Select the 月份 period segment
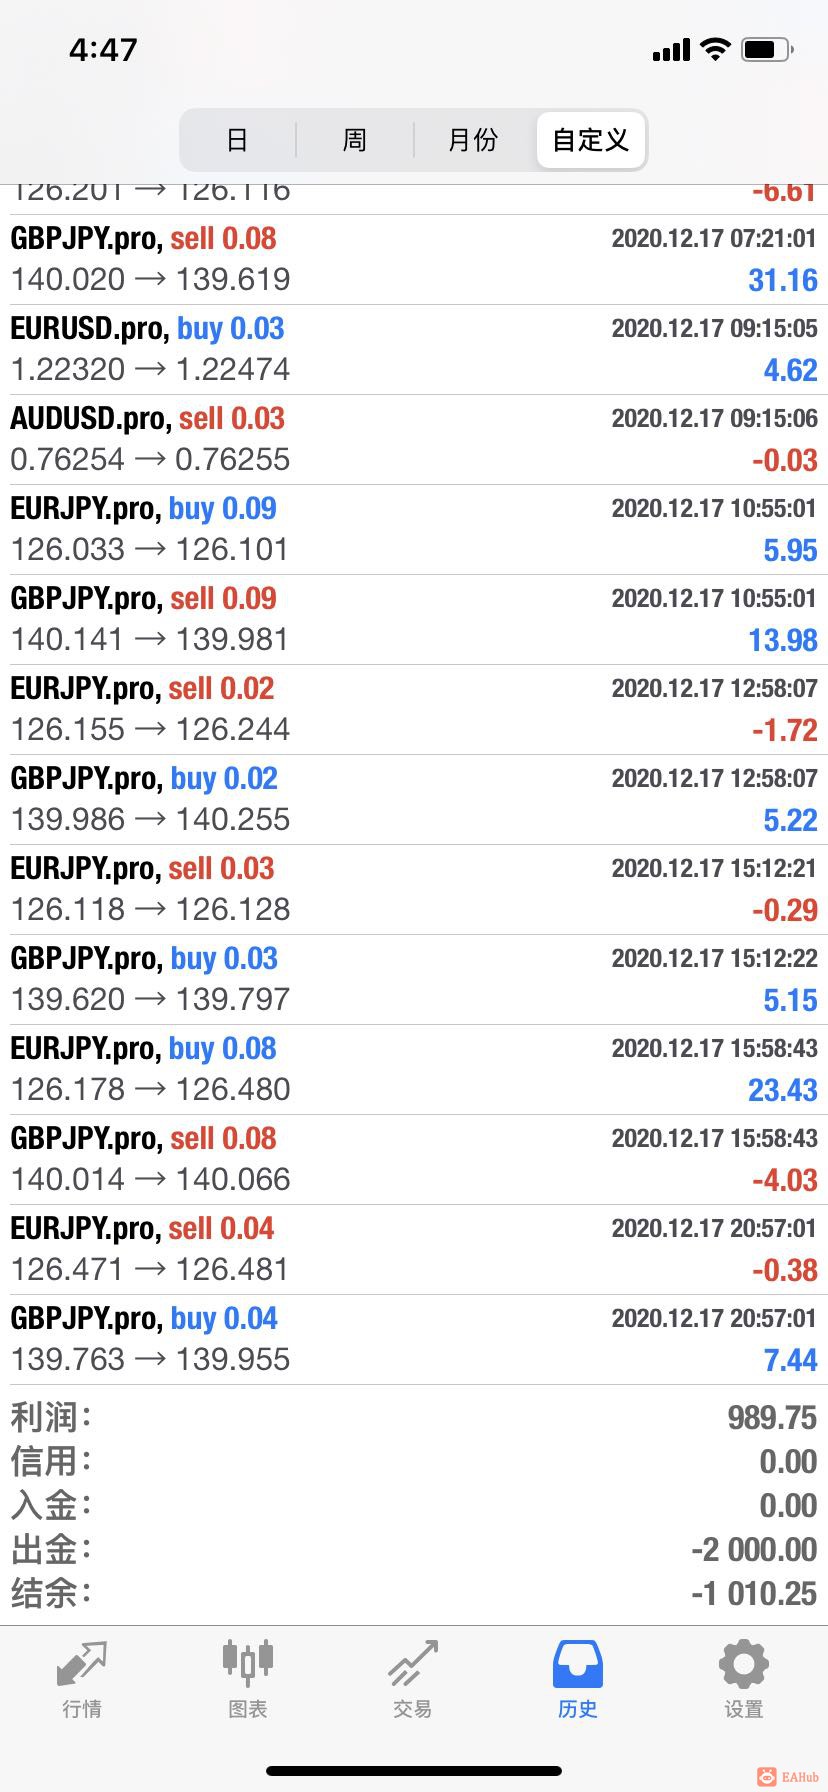The width and height of the screenshot is (828, 1792). tap(473, 139)
